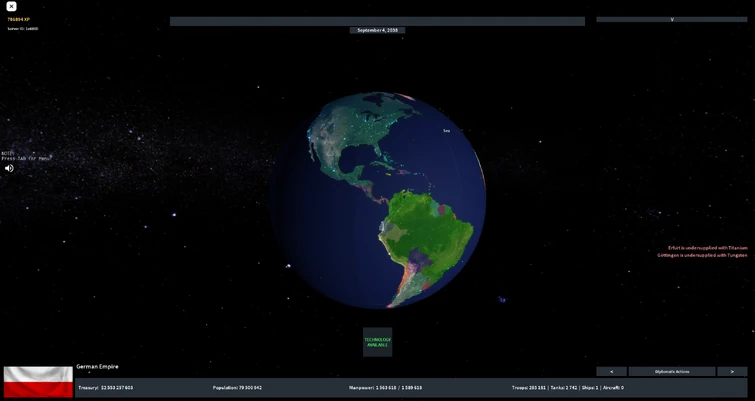Click the Diplomatic Actions button
The image size is (755, 401).
(672, 372)
